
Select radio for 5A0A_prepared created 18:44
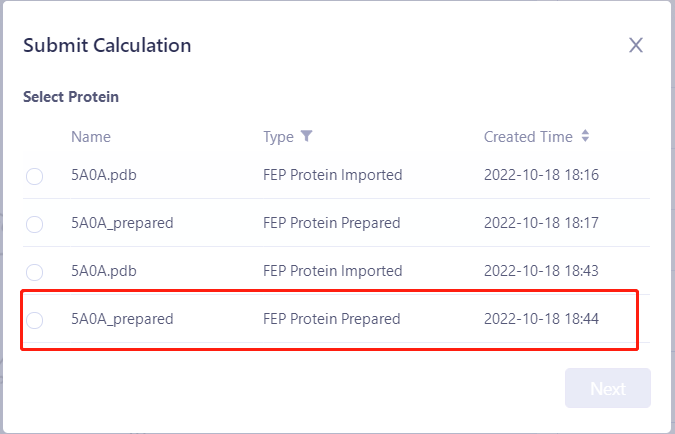coord(35,320)
